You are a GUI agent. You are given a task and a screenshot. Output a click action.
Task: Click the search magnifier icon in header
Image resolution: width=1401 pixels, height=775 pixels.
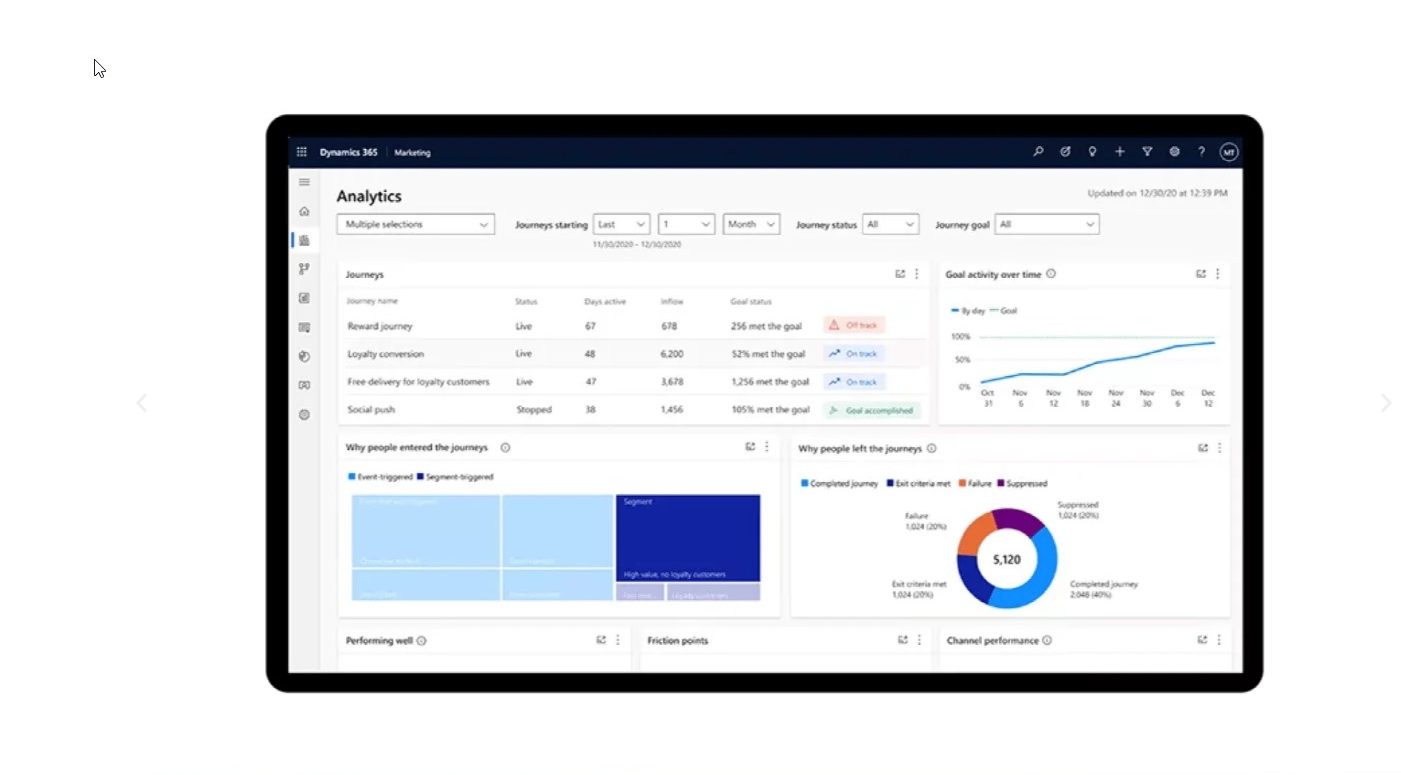click(x=1038, y=152)
